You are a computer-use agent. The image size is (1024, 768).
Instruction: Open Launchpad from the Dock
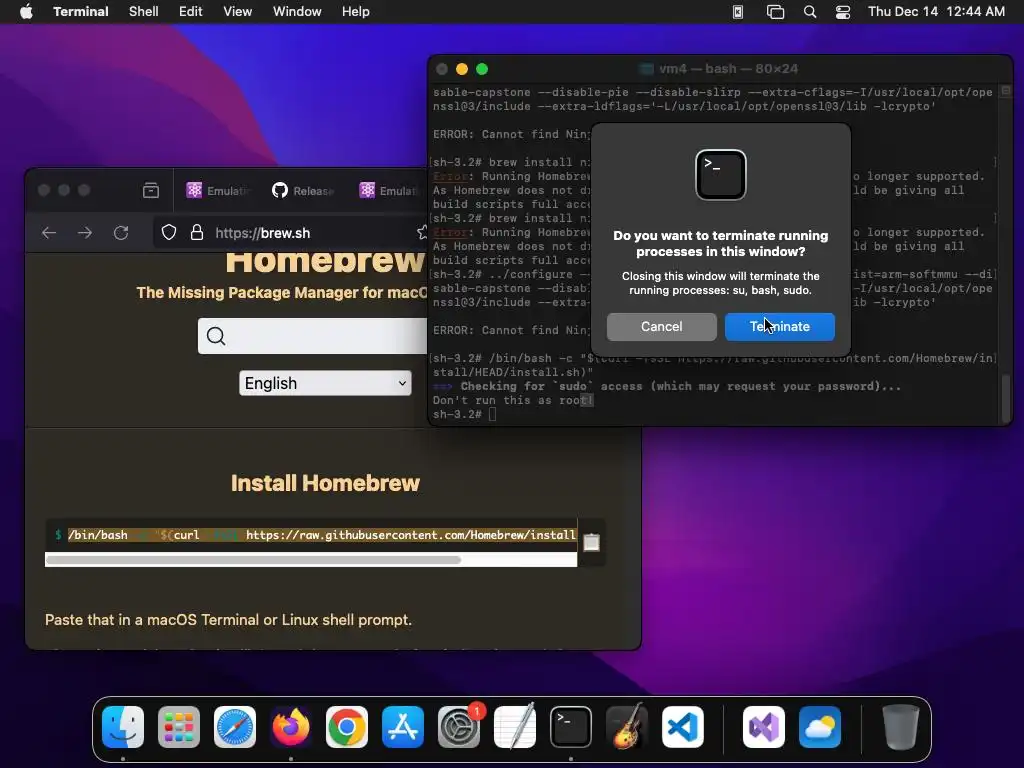click(179, 727)
